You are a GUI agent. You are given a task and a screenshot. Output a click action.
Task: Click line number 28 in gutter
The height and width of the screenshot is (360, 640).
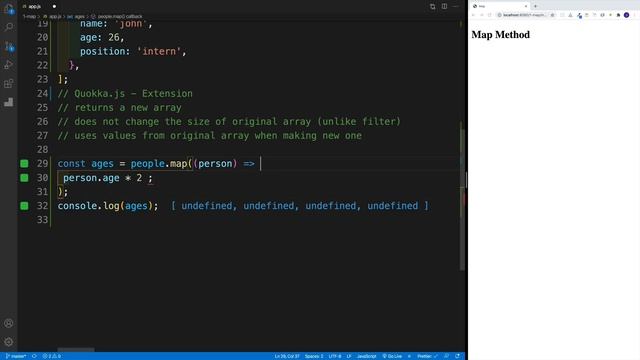click(42, 150)
